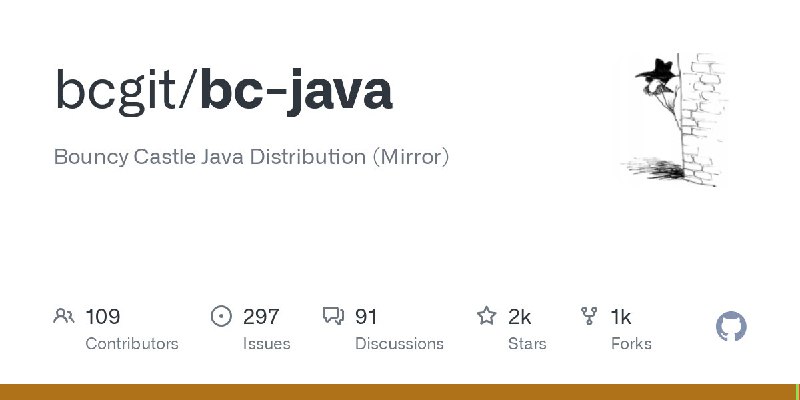
Task: Click the GitHub Octocat logo
Action: (x=731, y=327)
